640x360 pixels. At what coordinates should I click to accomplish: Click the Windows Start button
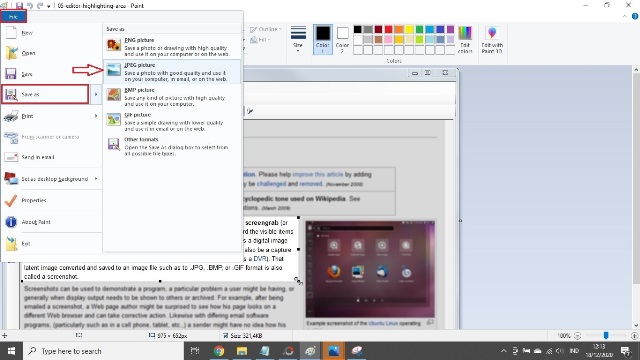(11, 351)
